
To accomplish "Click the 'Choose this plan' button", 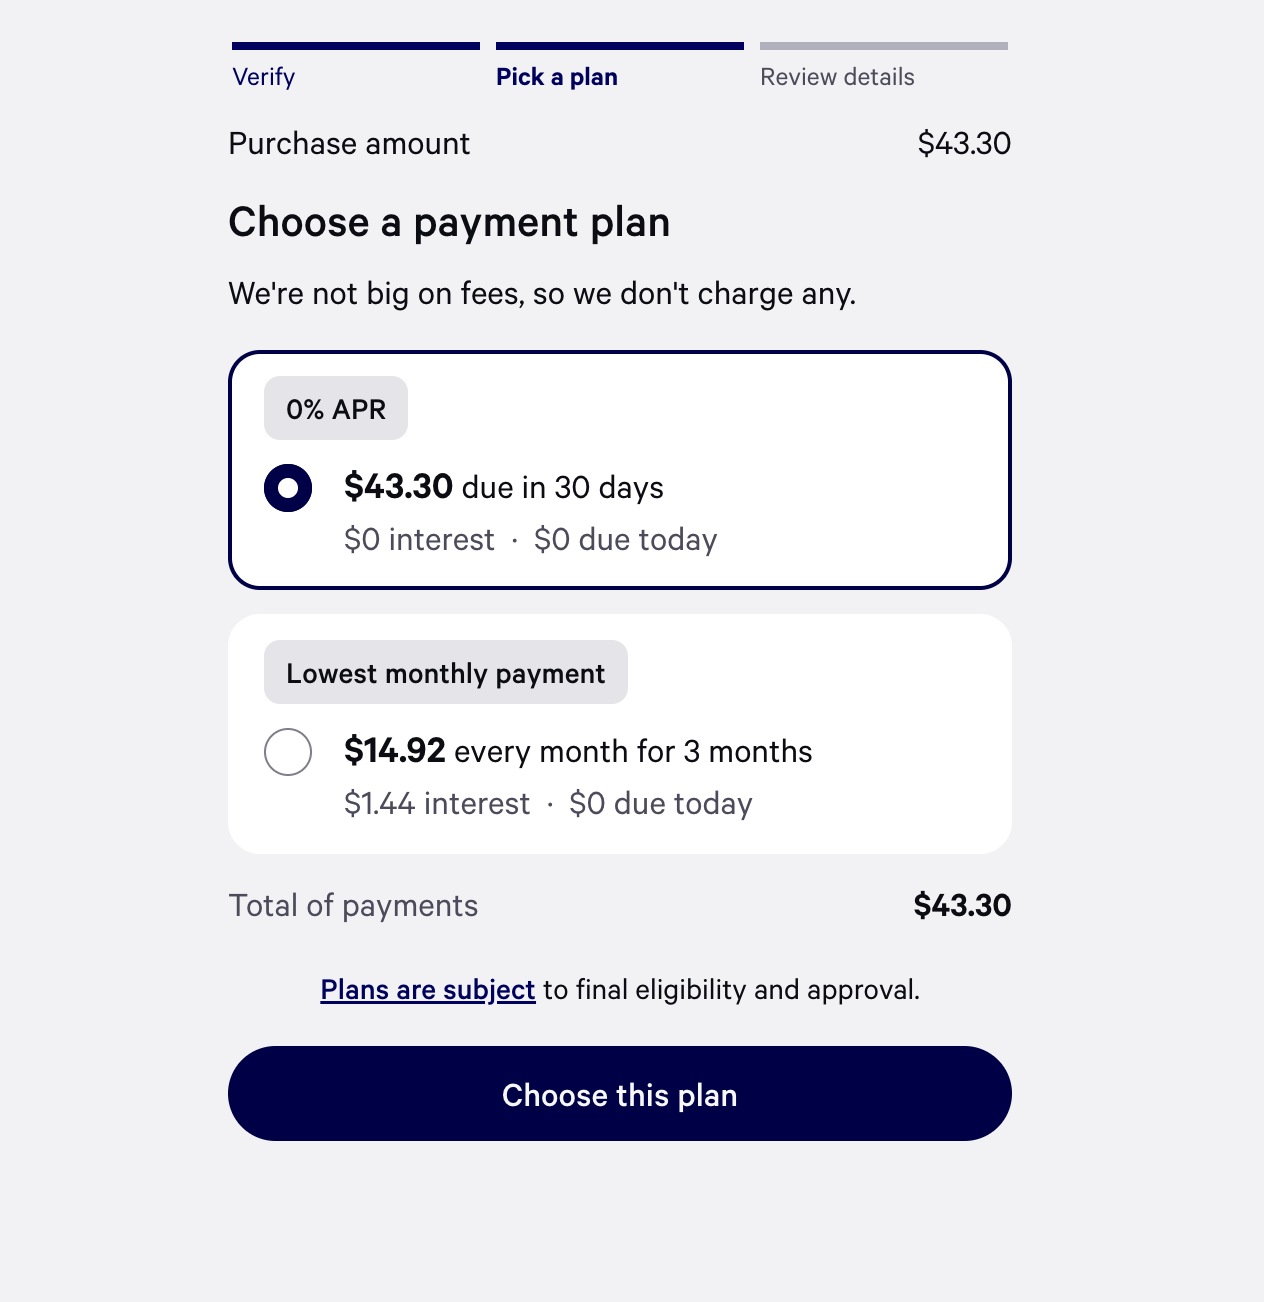I will (620, 1094).
